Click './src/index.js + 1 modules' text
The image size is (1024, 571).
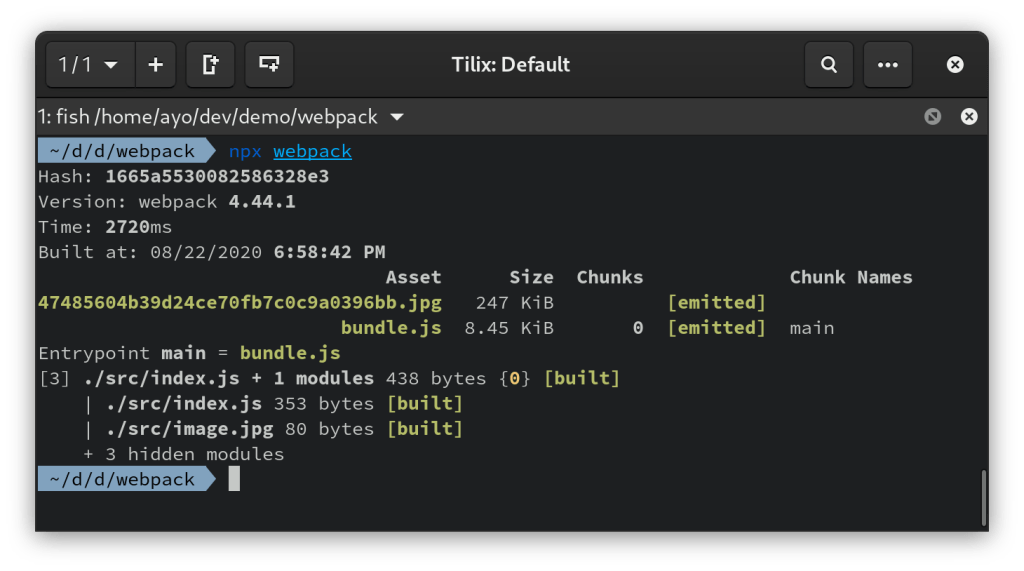[x=229, y=378]
